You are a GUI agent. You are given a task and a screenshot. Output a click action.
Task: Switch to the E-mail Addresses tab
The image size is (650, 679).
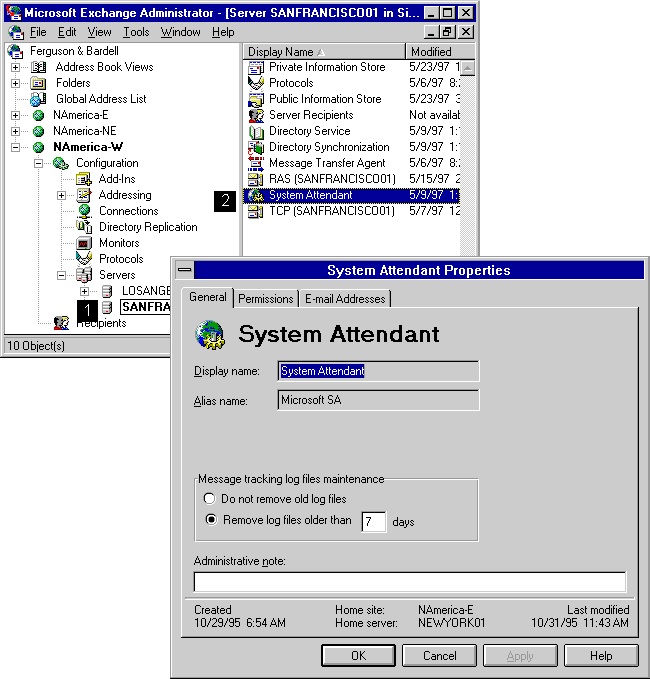[x=345, y=299]
